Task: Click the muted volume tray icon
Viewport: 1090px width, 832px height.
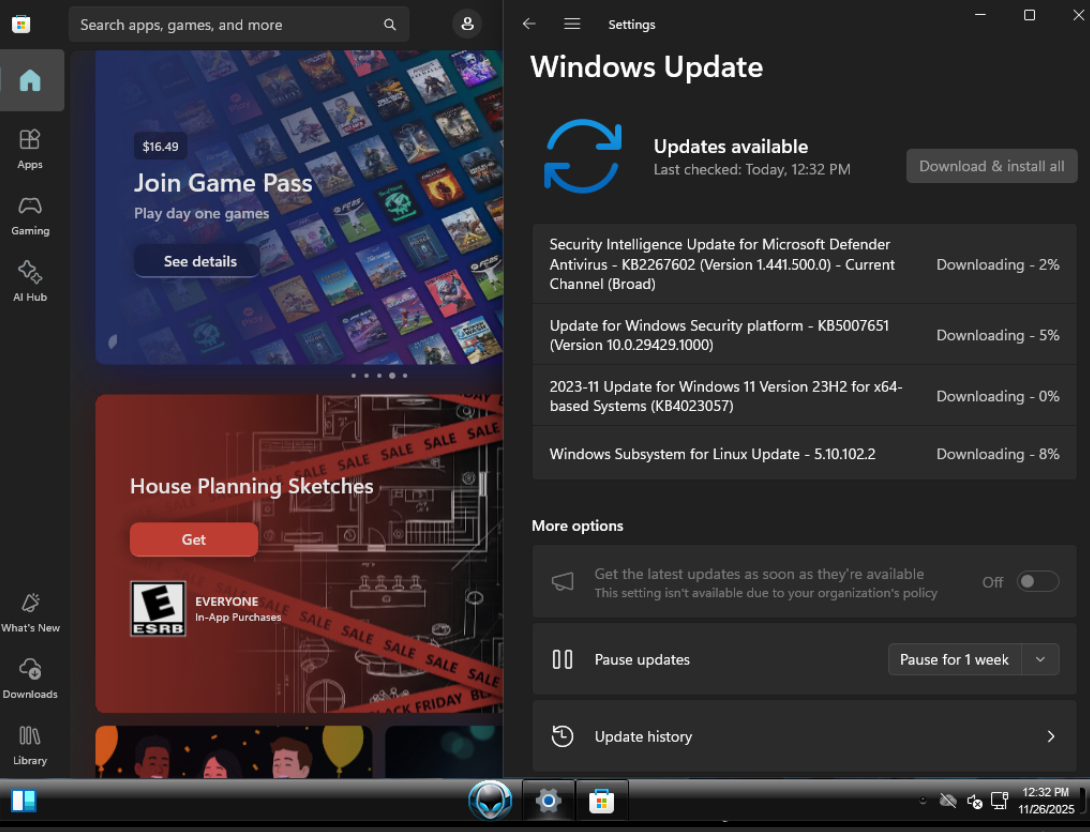Action: pyautogui.click(x=974, y=801)
